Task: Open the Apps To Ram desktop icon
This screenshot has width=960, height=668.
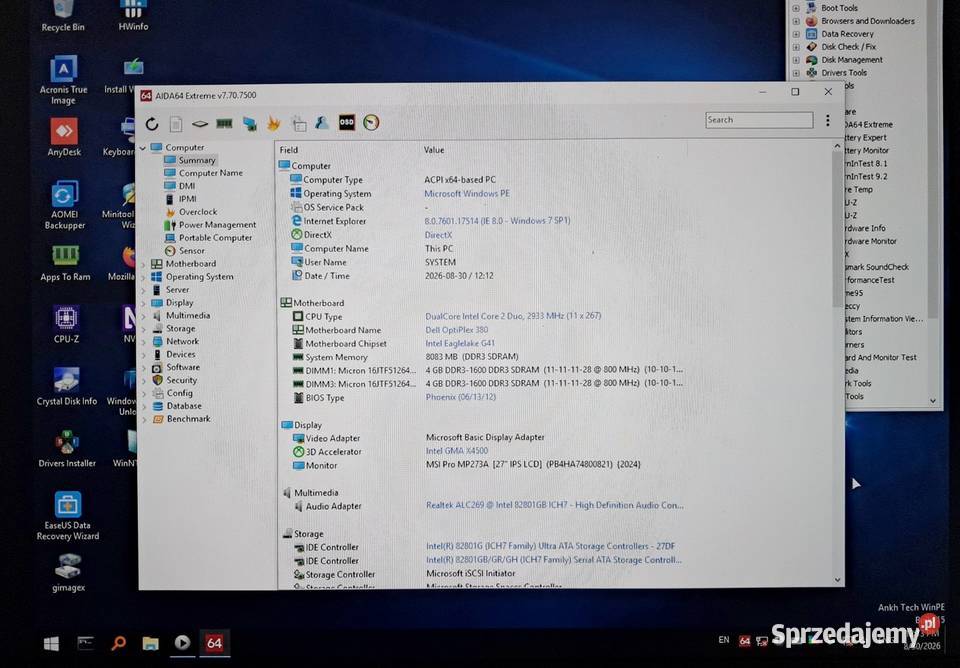Action: [65, 264]
